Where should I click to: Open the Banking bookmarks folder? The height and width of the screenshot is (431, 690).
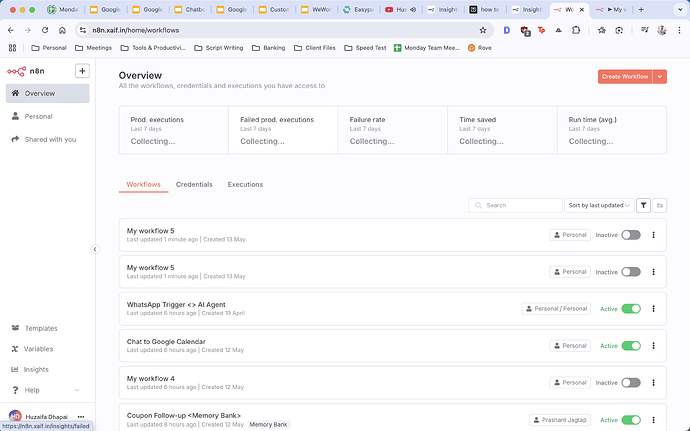click(x=268, y=48)
